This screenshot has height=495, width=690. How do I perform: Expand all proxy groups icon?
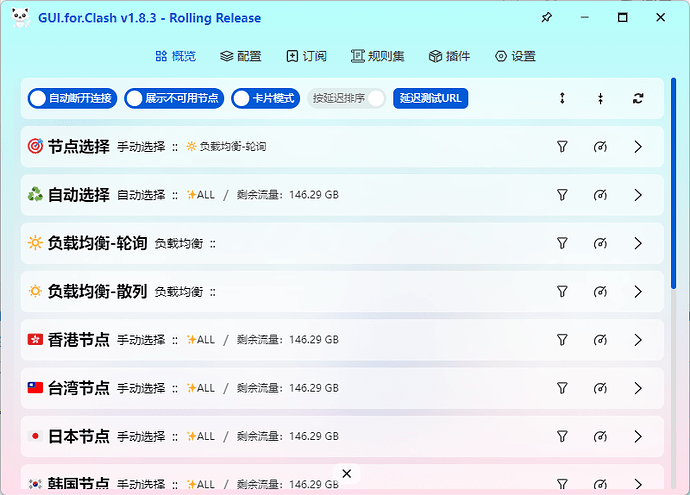pyautogui.click(x=562, y=98)
